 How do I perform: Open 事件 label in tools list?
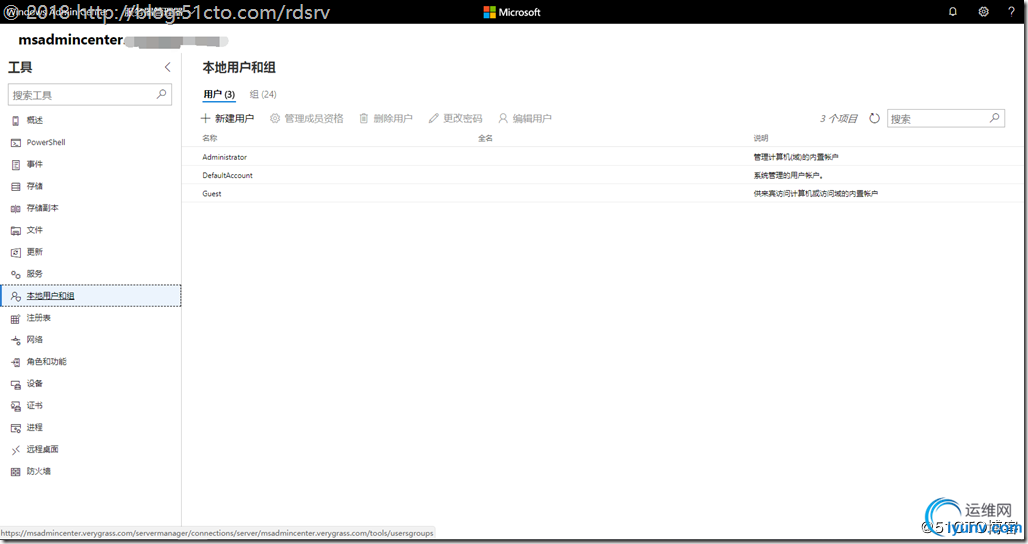pyautogui.click(x=35, y=165)
